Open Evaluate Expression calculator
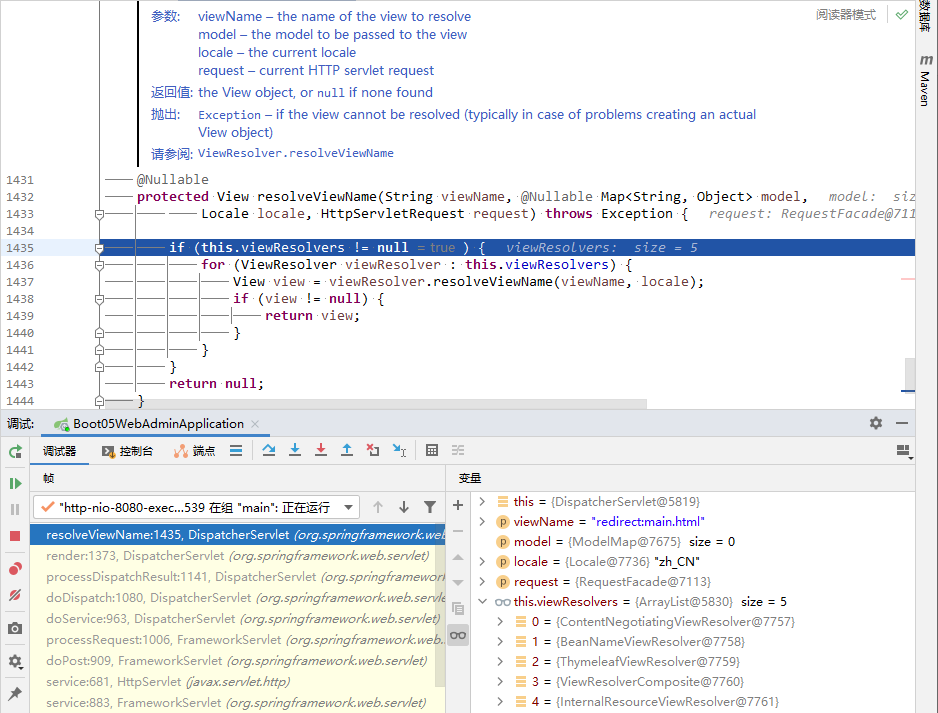Image resolution: width=938 pixels, height=713 pixels. click(x=432, y=450)
